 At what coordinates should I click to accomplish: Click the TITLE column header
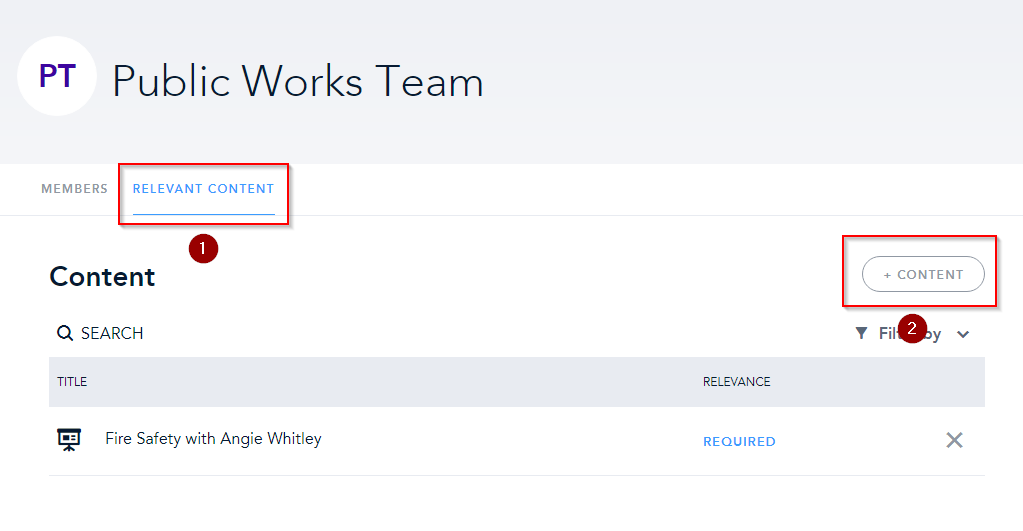coord(72,382)
